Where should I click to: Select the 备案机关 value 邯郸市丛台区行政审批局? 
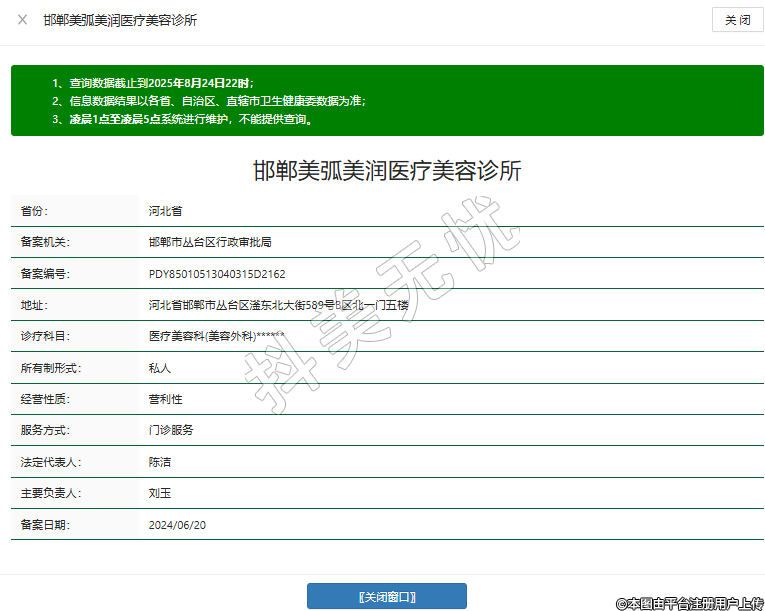[x=210, y=242]
